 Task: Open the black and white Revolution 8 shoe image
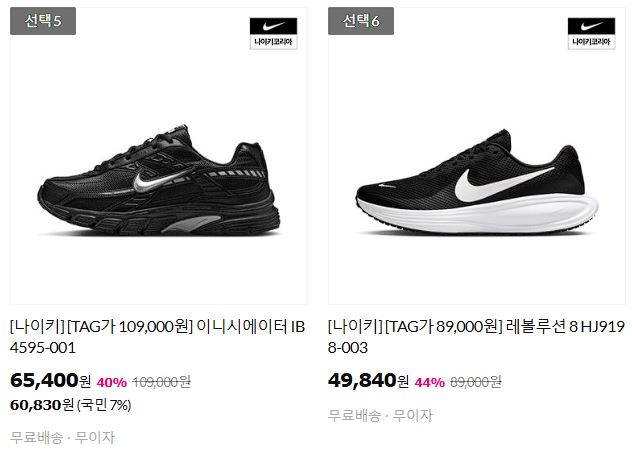pos(477,182)
